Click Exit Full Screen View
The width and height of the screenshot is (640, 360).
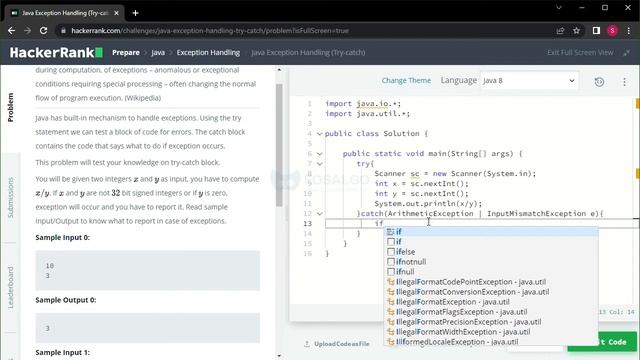click(x=580, y=52)
